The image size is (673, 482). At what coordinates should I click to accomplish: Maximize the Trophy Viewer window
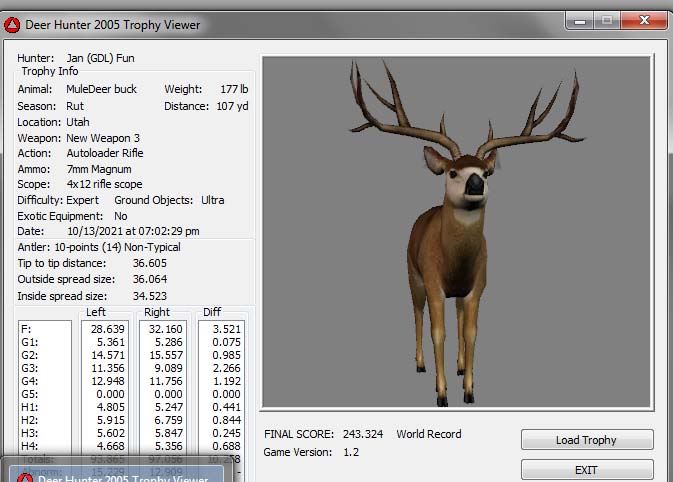[x=605, y=20]
